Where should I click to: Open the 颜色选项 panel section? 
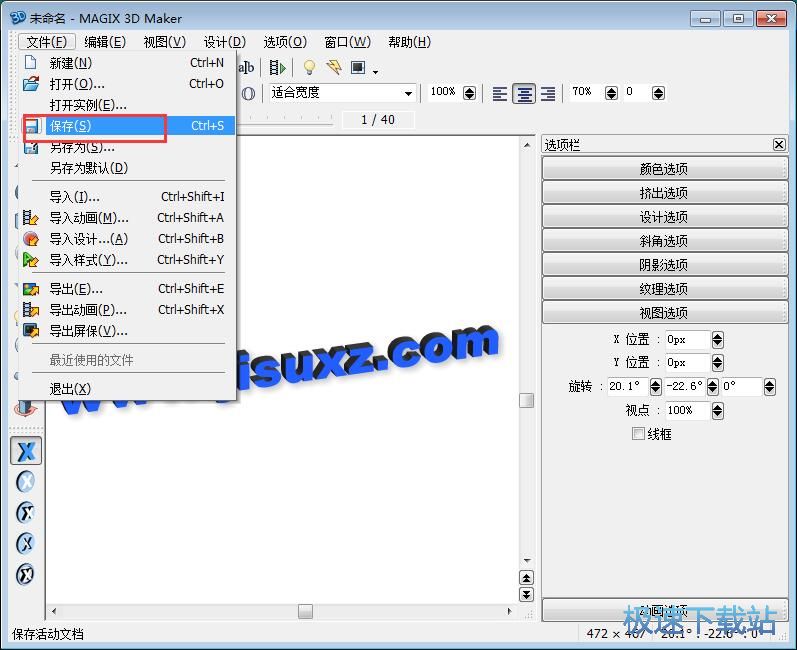pos(664,168)
